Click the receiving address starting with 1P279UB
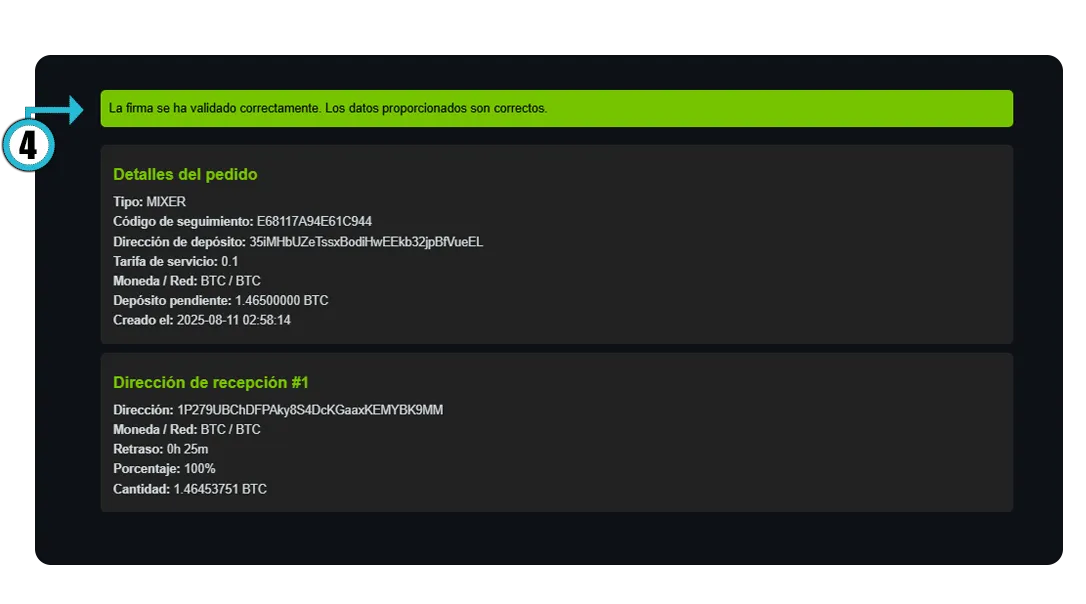Image resolution: width=1086 pixels, height=604 pixels. tap(310, 410)
